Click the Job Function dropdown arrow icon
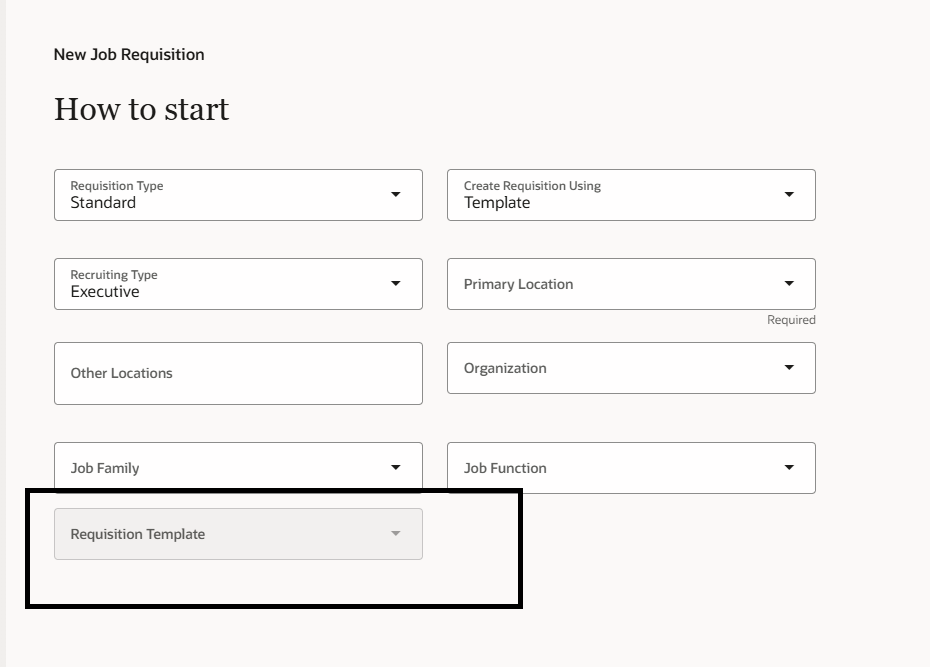The image size is (930, 667). pyautogui.click(x=788, y=467)
